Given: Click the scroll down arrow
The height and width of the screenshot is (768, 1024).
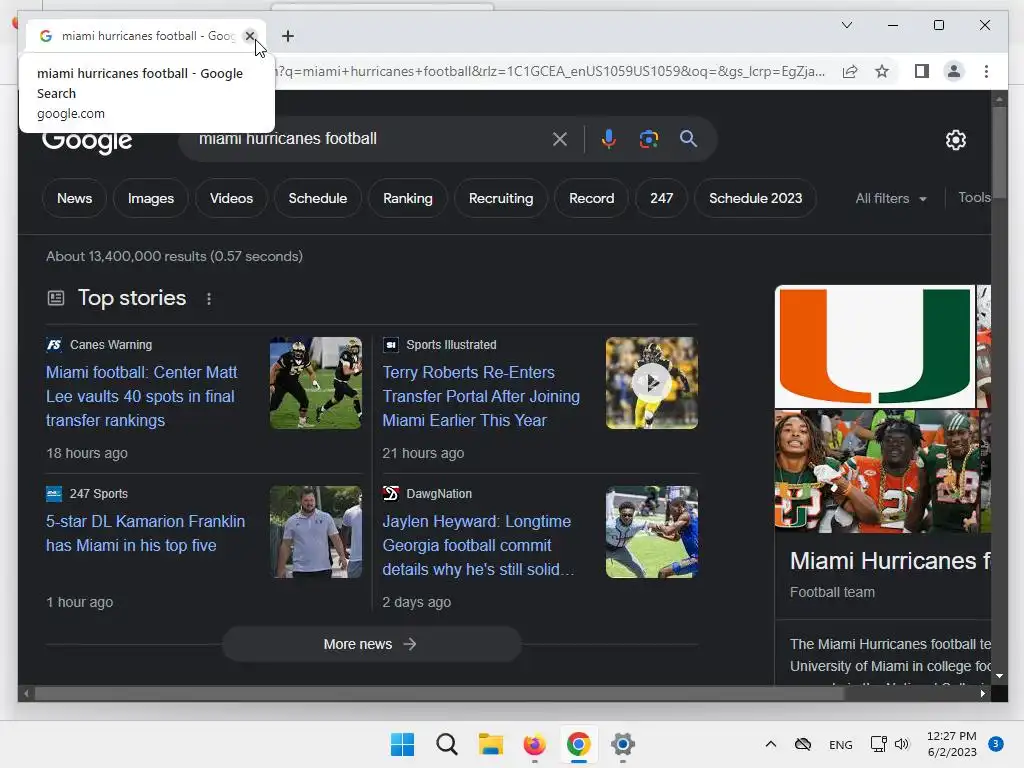Looking at the screenshot, I should 999,677.
